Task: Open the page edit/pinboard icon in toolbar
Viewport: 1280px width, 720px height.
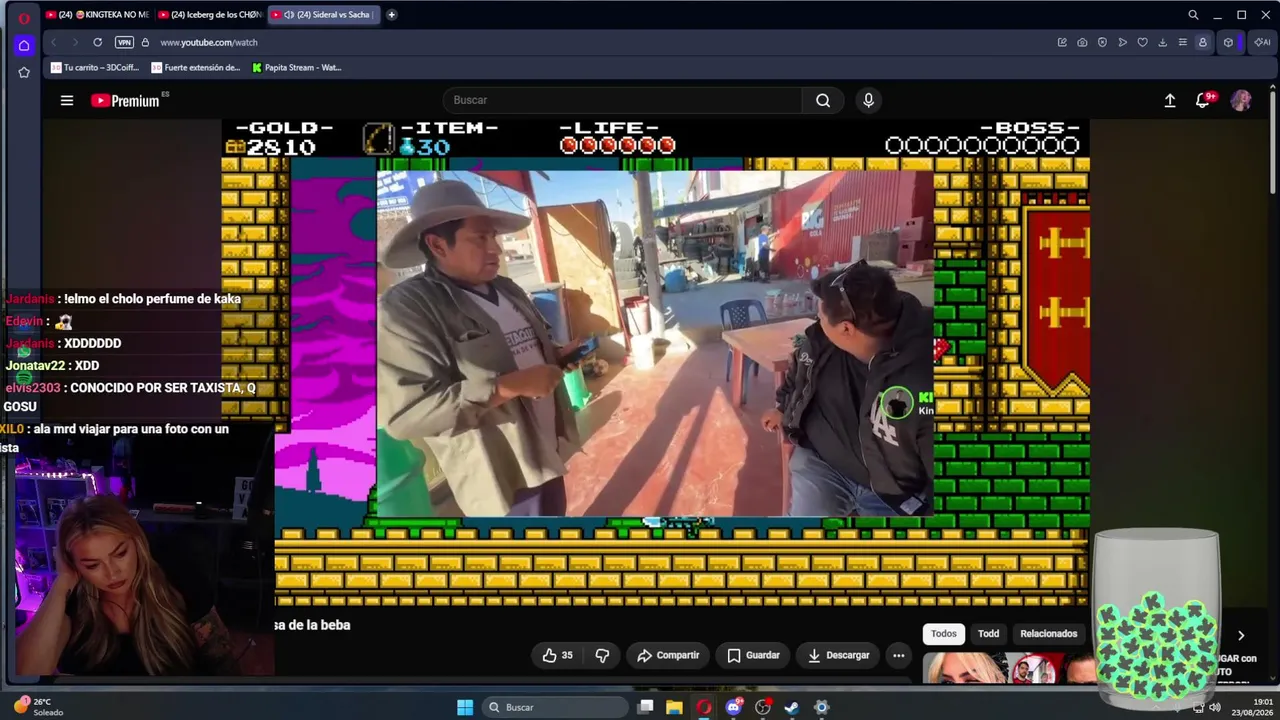Action: click(x=1062, y=42)
